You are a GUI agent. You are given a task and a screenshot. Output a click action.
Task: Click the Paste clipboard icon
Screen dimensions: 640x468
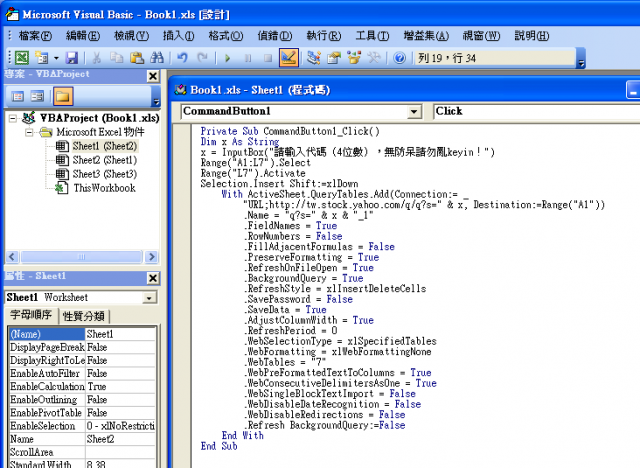pyautogui.click(x=137, y=58)
